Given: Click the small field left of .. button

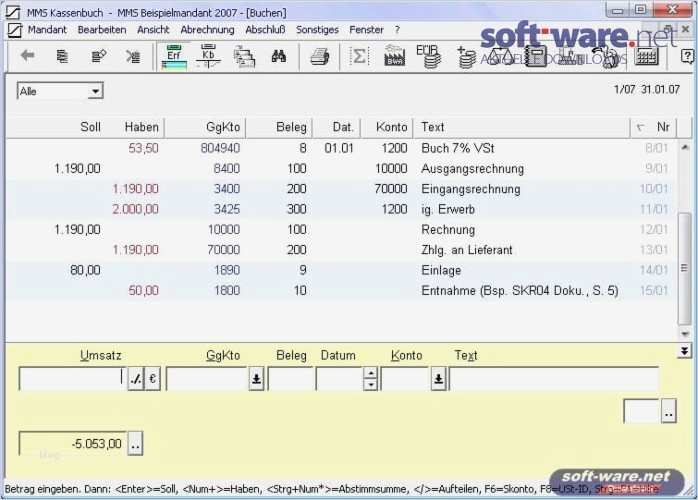Looking at the screenshot, I should (641, 411).
